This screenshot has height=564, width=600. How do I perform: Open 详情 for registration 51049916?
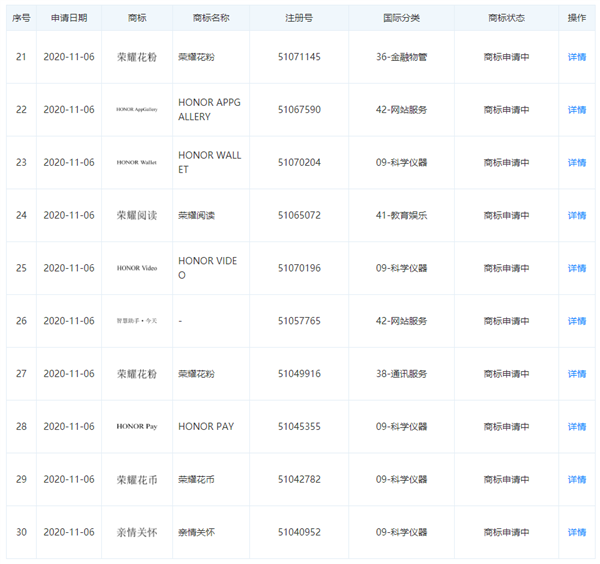click(x=577, y=374)
